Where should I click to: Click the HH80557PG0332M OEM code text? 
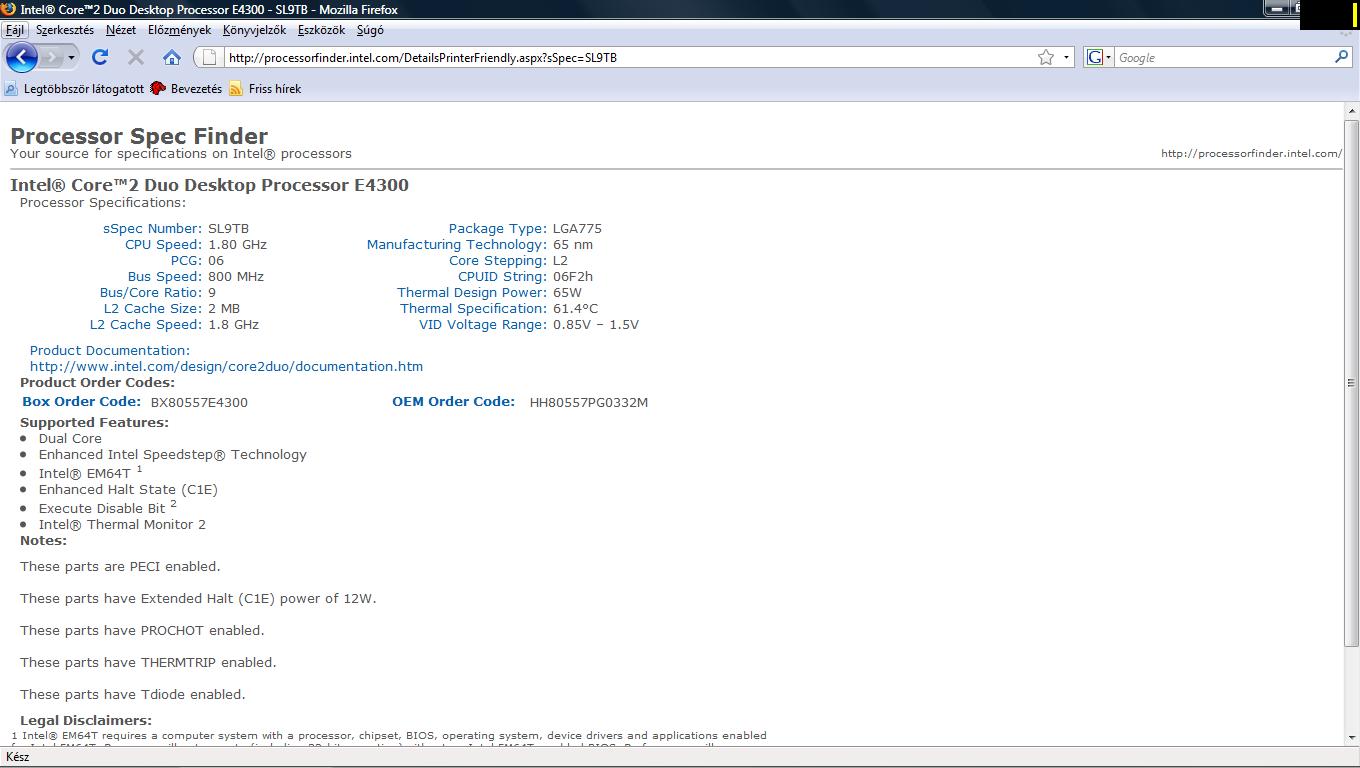(x=589, y=402)
